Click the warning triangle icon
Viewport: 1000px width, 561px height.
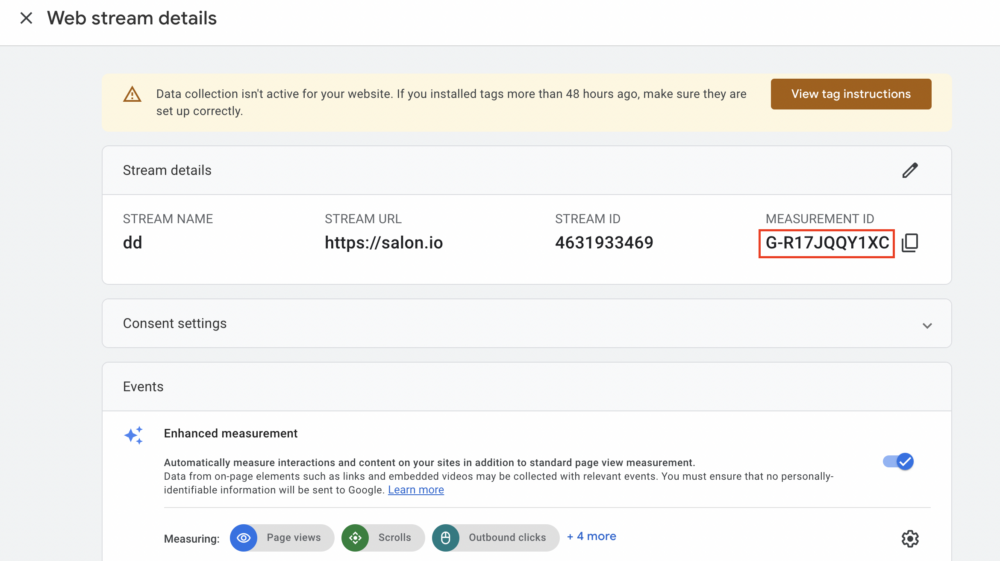132,95
